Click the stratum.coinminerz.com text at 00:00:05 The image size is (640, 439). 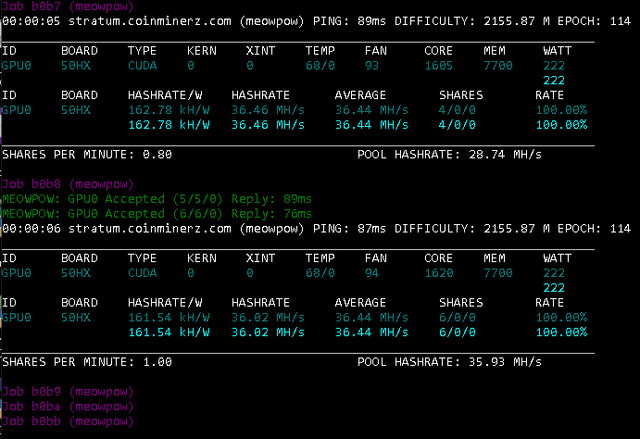coord(149,21)
